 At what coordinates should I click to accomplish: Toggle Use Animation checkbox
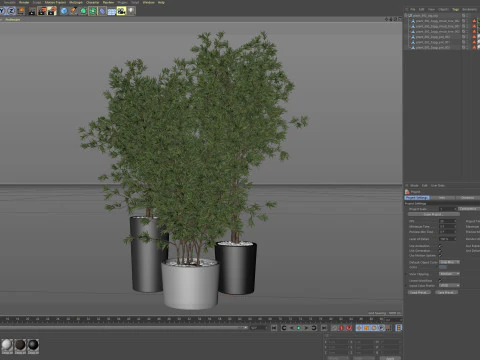click(441, 246)
